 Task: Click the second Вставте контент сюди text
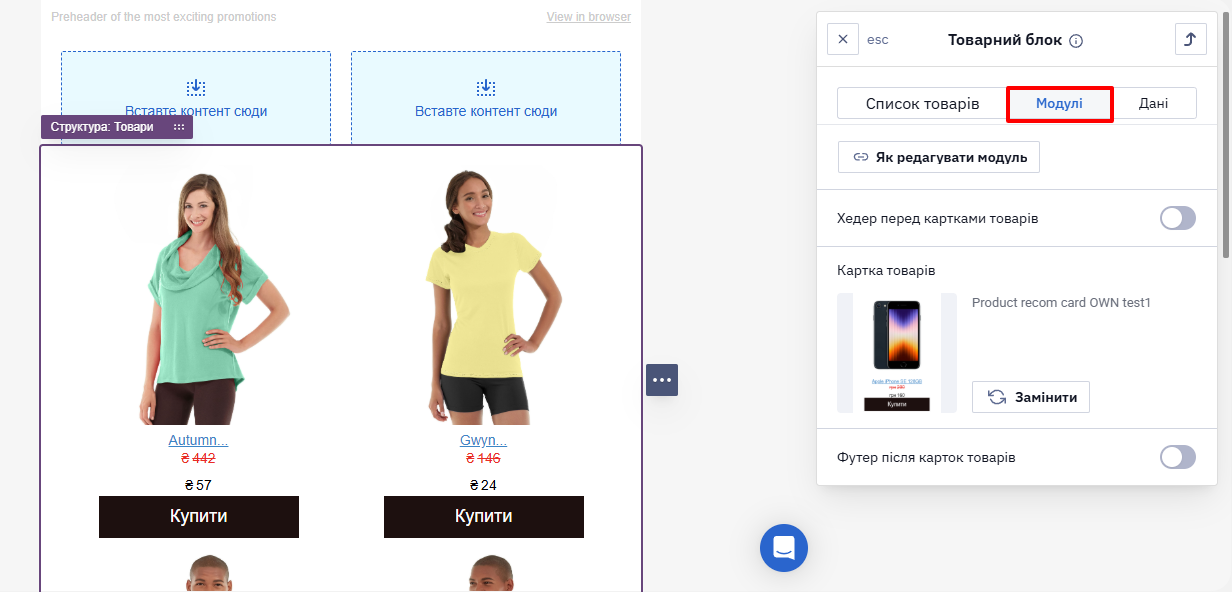486,111
